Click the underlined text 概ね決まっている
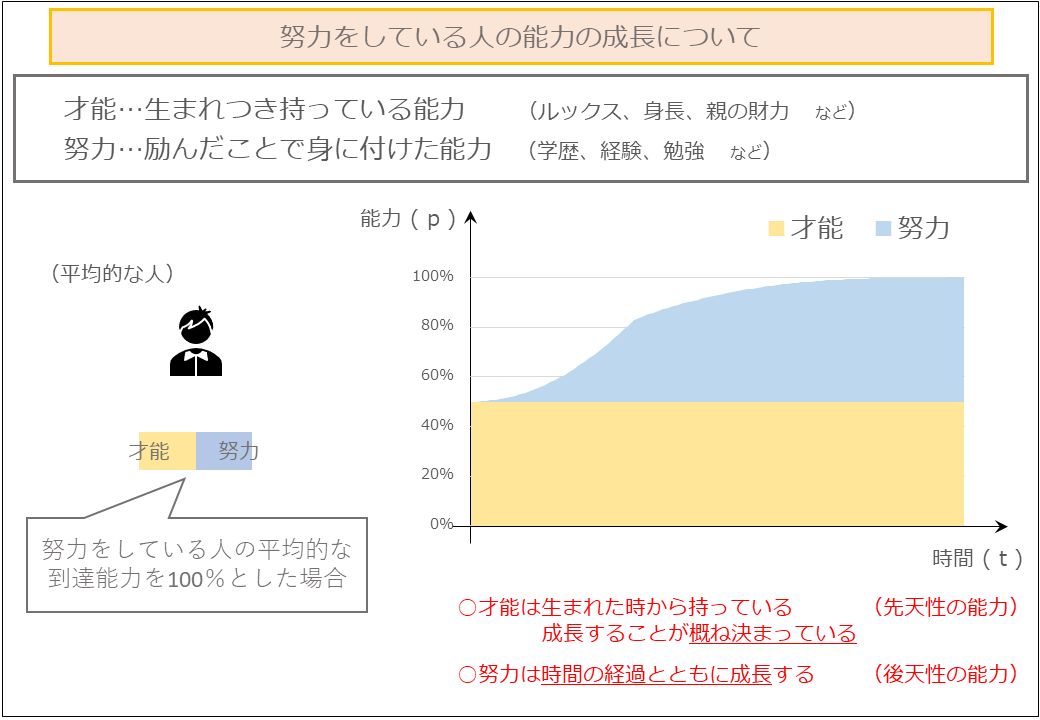 click(x=773, y=634)
